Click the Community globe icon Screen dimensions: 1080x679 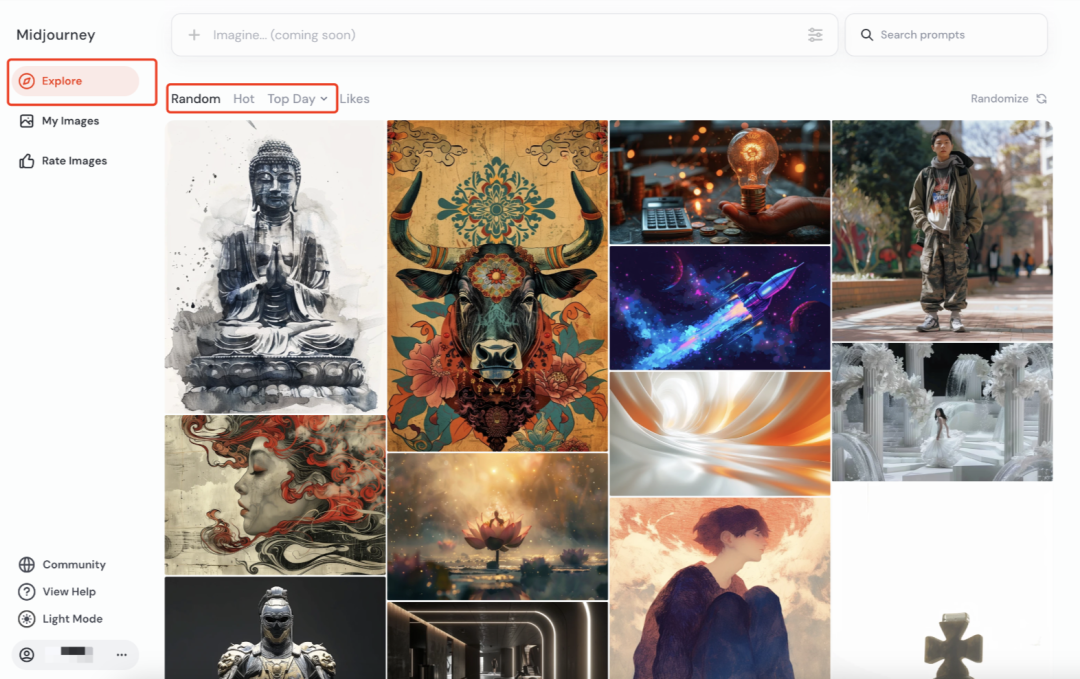coord(27,565)
